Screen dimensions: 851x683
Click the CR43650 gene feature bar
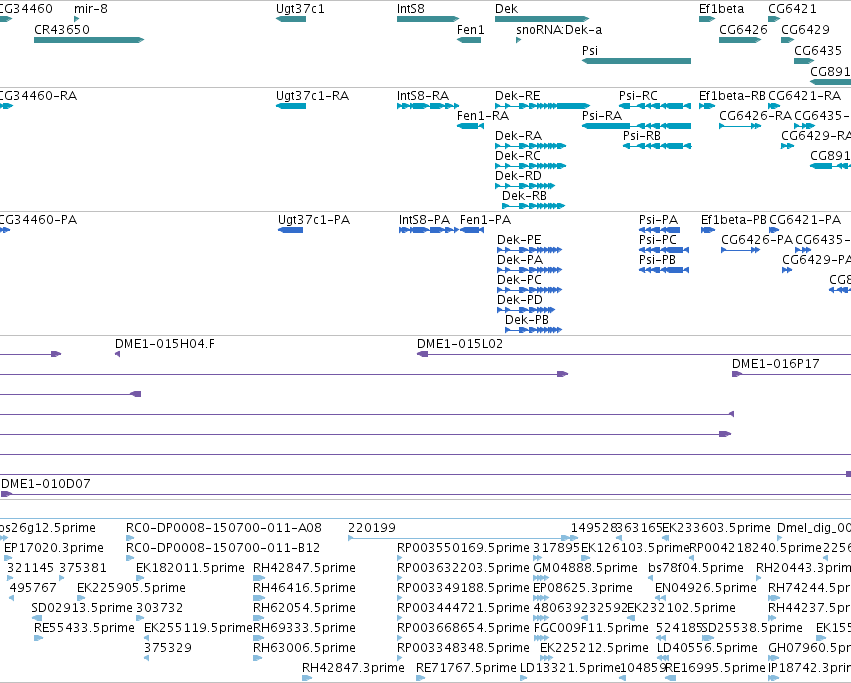coord(89,40)
